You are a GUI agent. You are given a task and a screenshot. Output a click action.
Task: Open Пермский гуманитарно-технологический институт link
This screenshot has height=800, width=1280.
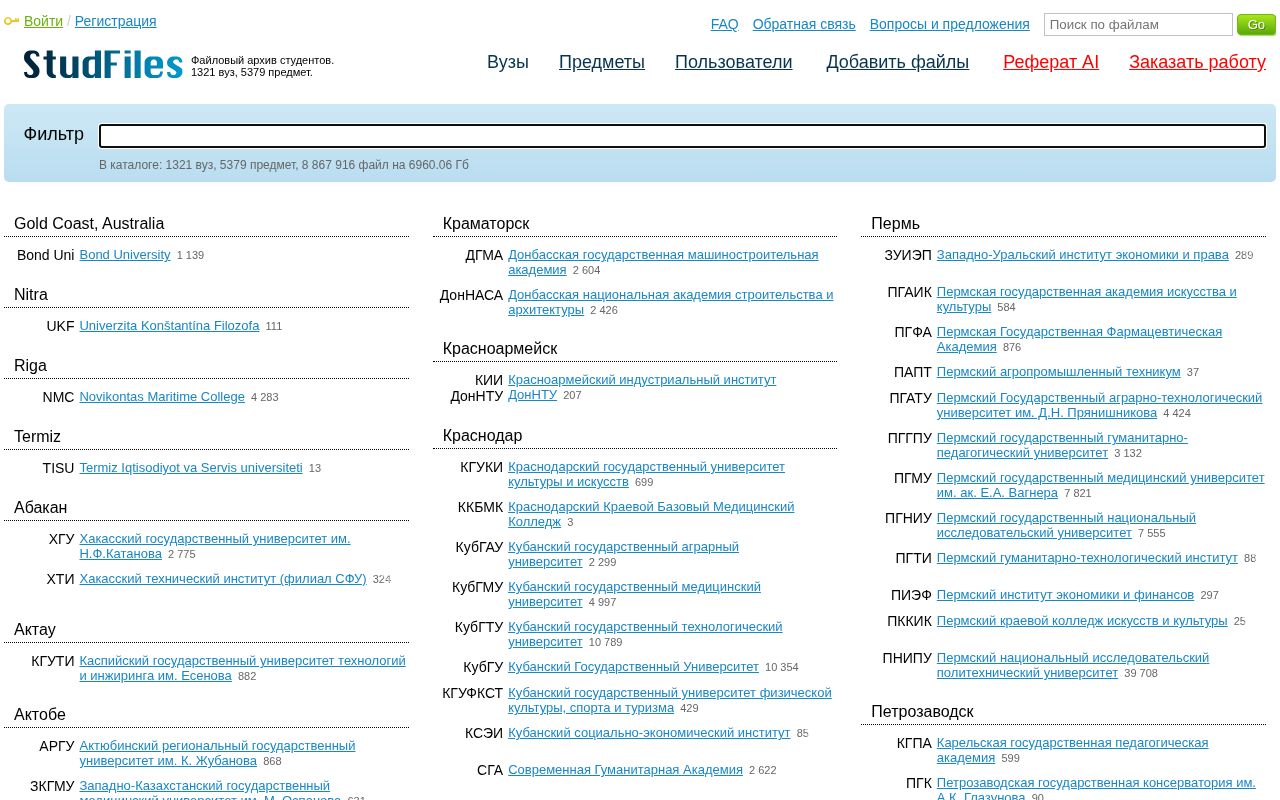pos(1087,558)
